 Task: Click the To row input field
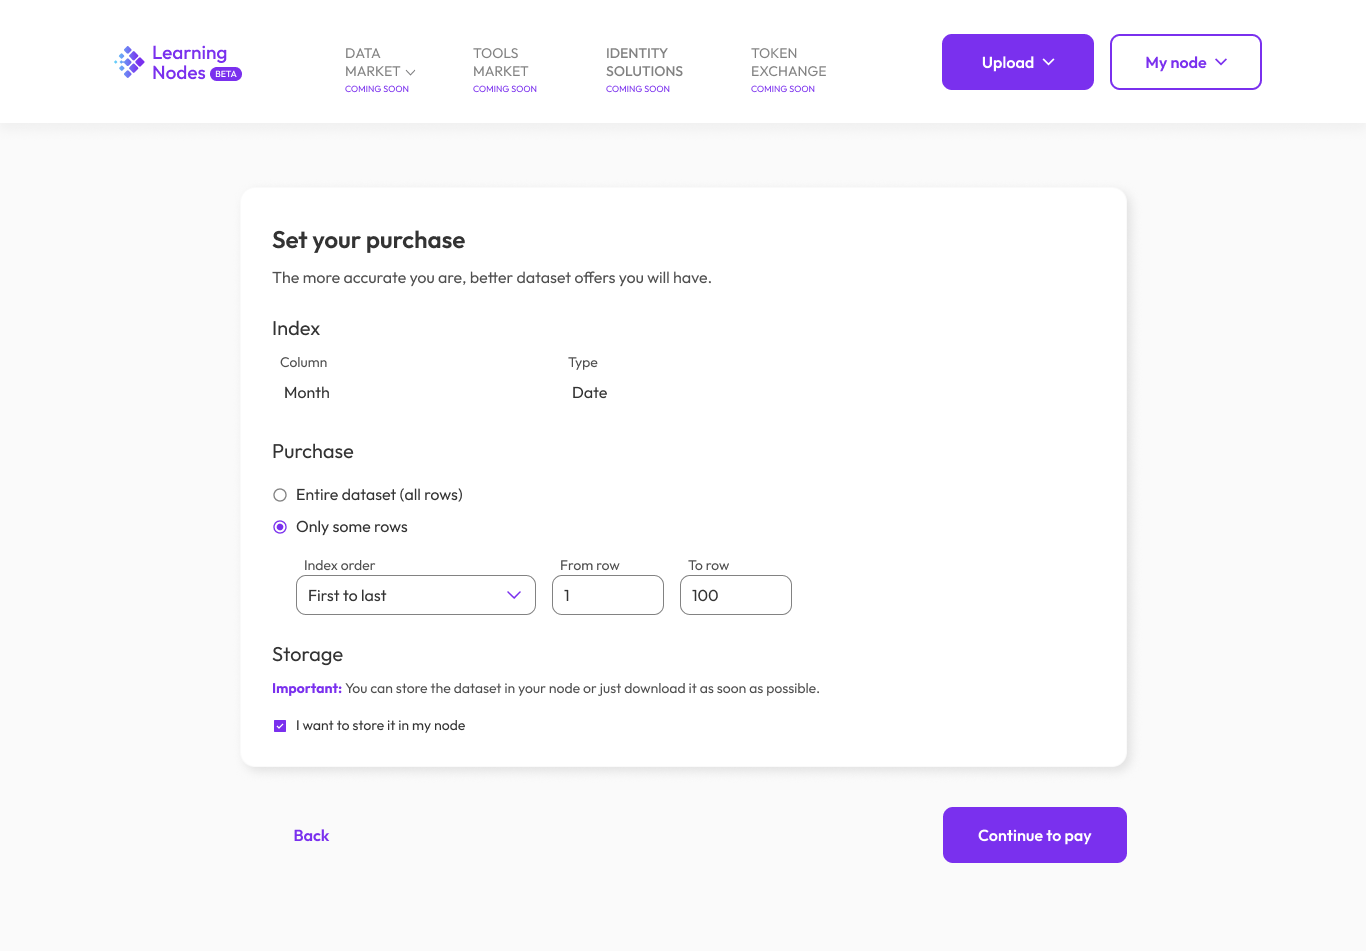click(x=736, y=595)
